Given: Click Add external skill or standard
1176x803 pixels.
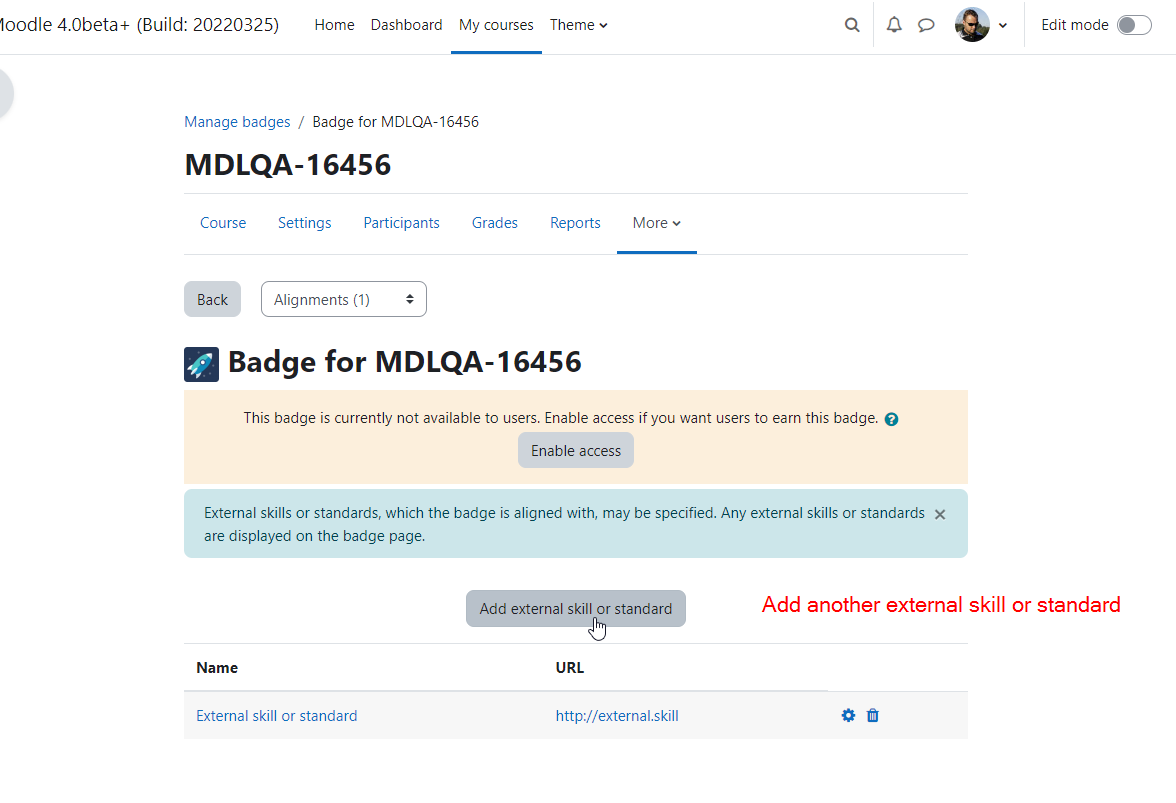Looking at the screenshot, I should point(576,609).
